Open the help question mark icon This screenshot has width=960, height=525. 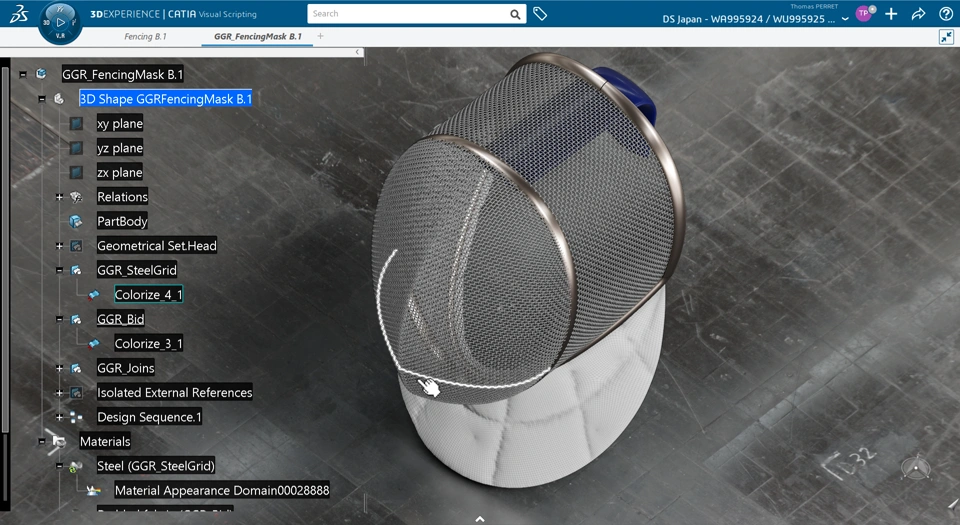[x=946, y=14]
